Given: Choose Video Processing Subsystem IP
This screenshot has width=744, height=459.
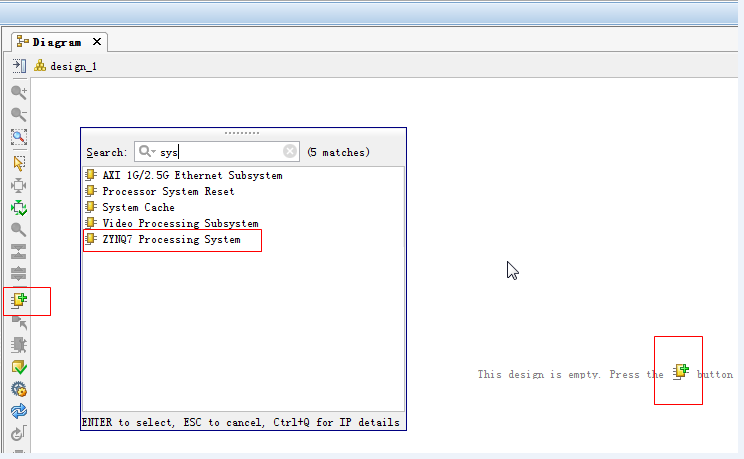Looking at the screenshot, I should [180, 224].
